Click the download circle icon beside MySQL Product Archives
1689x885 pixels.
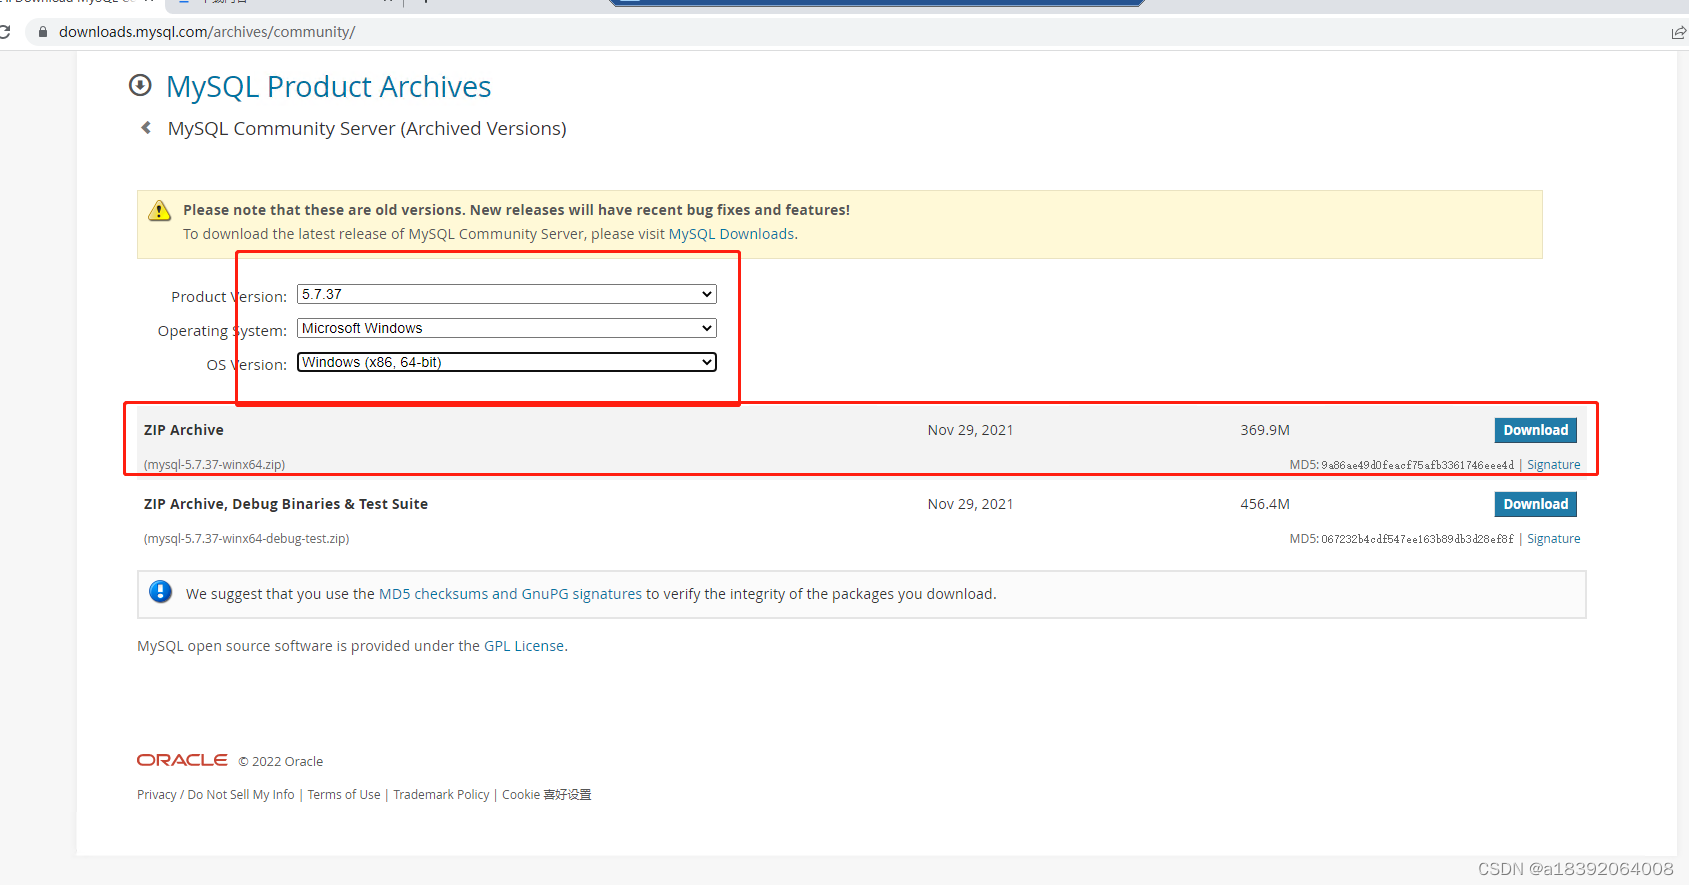pyautogui.click(x=140, y=86)
